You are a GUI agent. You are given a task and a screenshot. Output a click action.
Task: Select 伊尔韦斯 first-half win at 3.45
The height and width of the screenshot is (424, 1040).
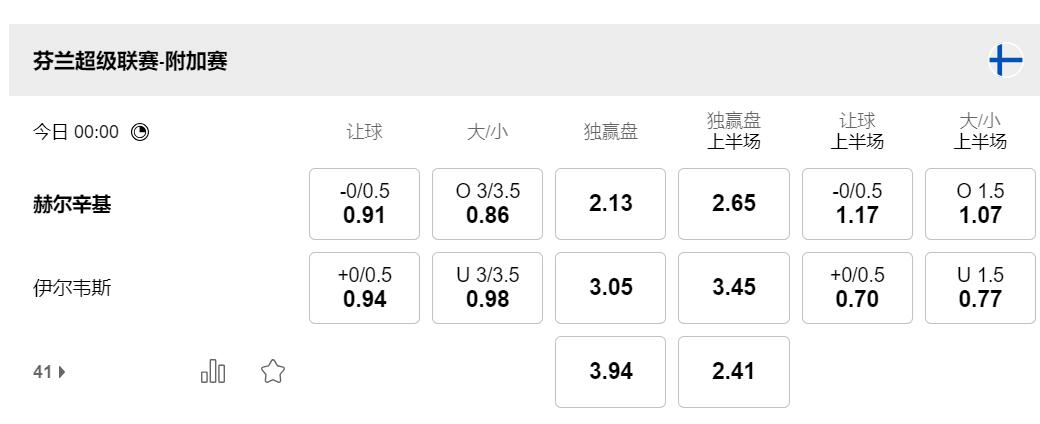(733, 288)
